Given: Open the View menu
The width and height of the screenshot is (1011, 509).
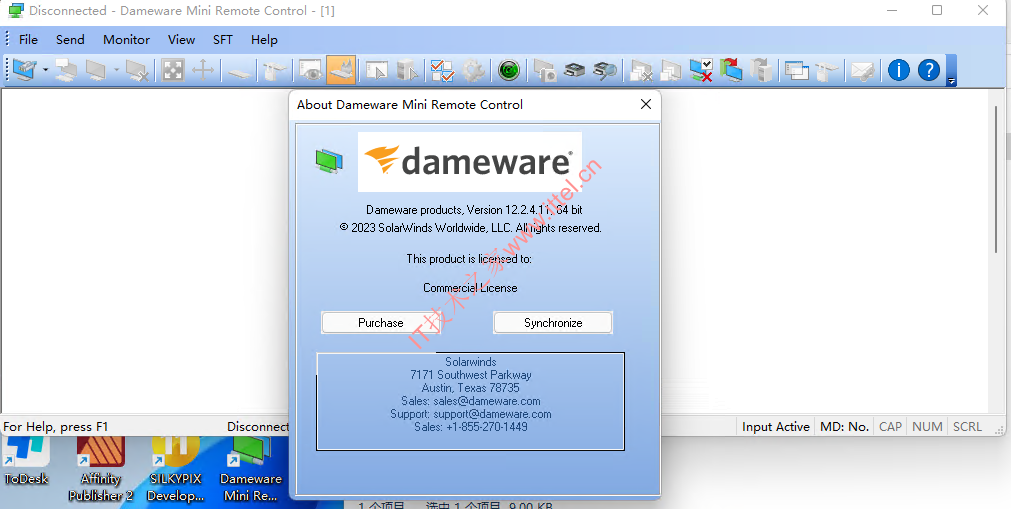Looking at the screenshot, I should (x=182, y=39).
